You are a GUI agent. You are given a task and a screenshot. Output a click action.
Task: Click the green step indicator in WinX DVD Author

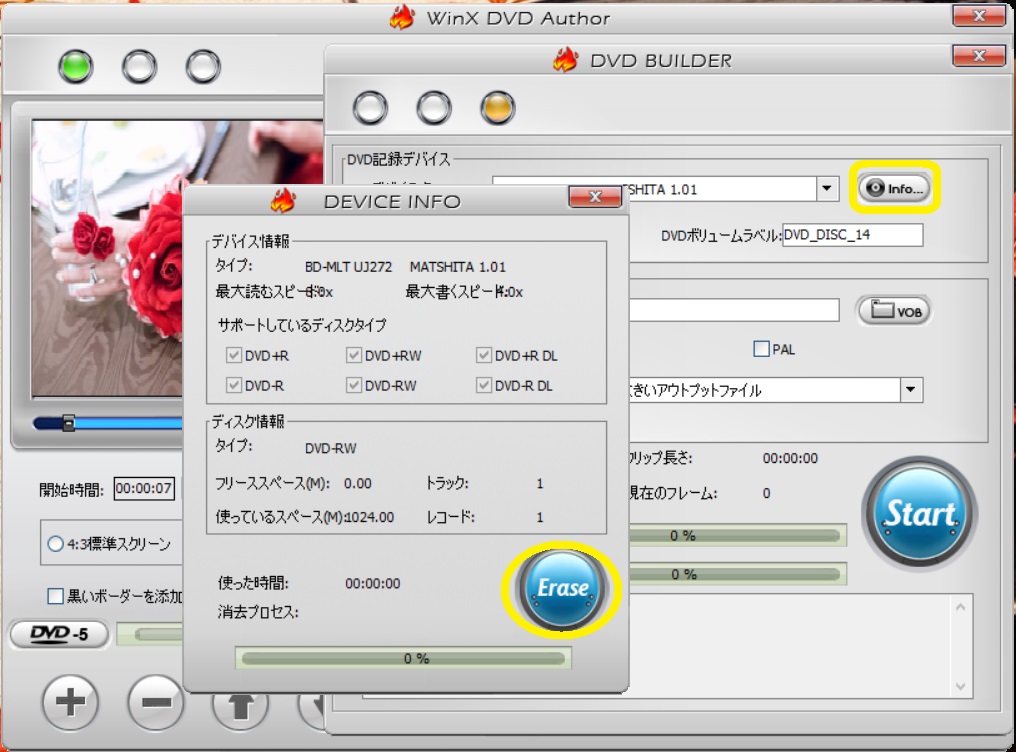[76, 66]
